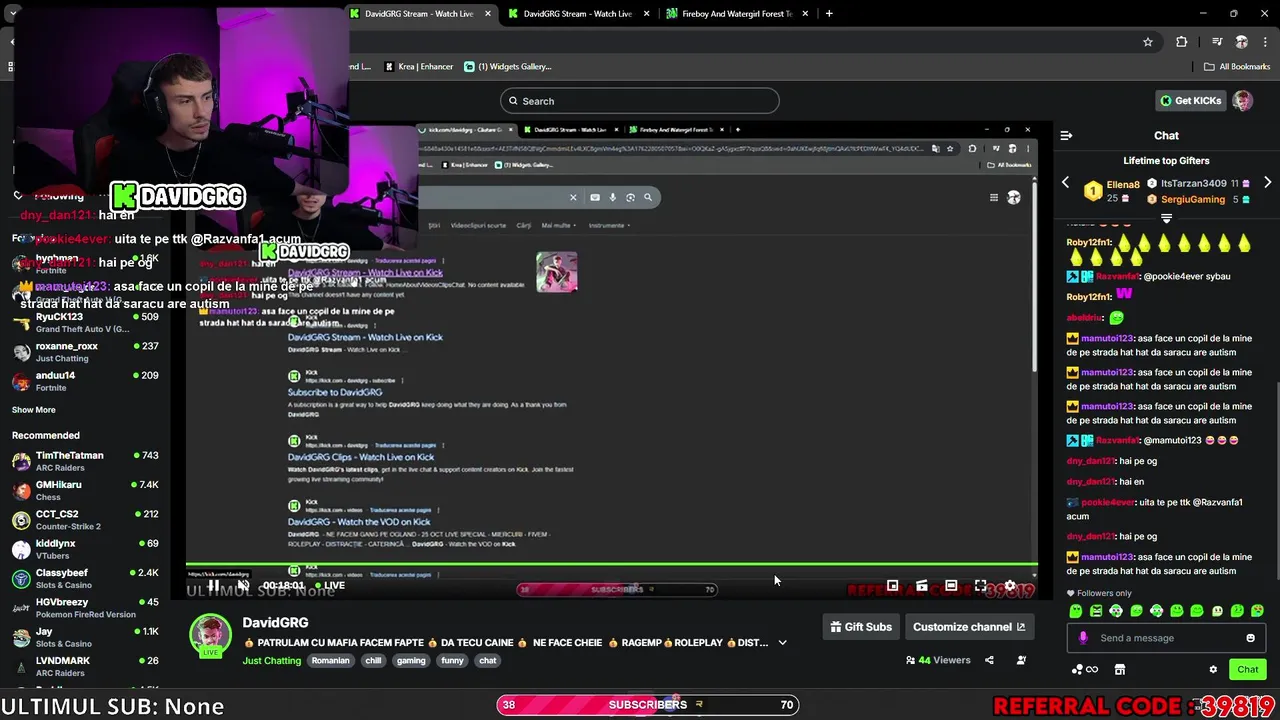Open the Chrome extensions puzzle icon
Viewport: 1280px width, 720px height.
1182,42
